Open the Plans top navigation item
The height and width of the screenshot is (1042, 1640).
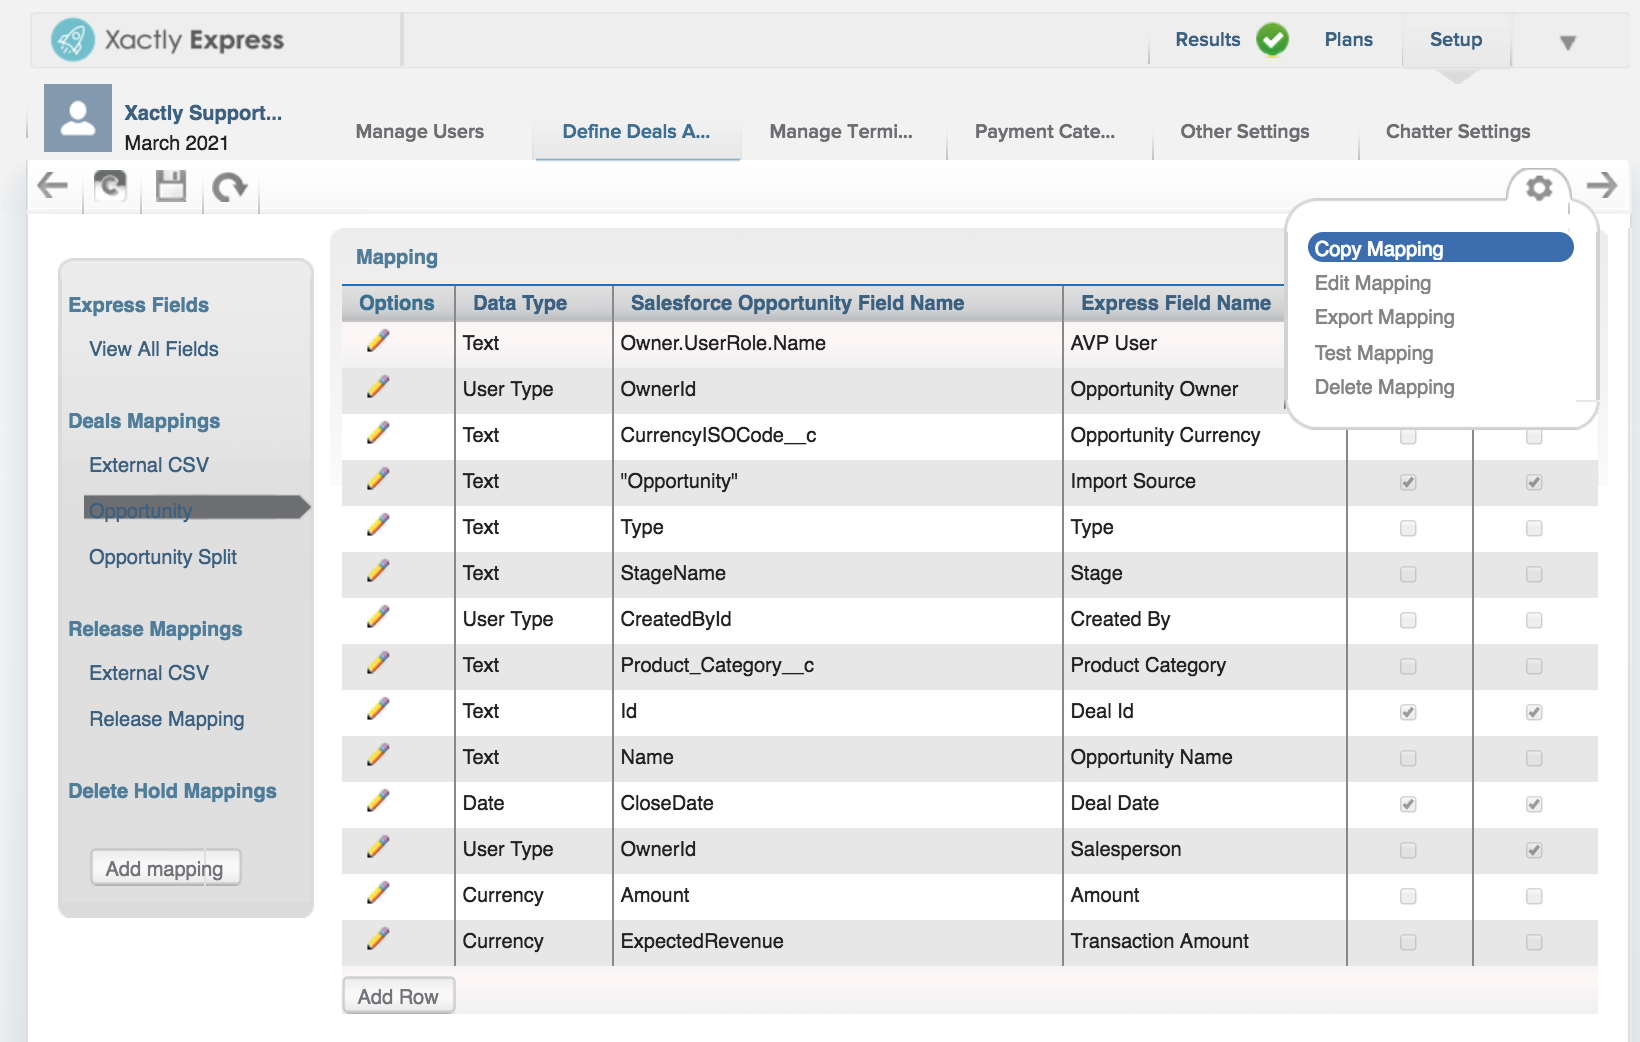tap(1349, 40)
